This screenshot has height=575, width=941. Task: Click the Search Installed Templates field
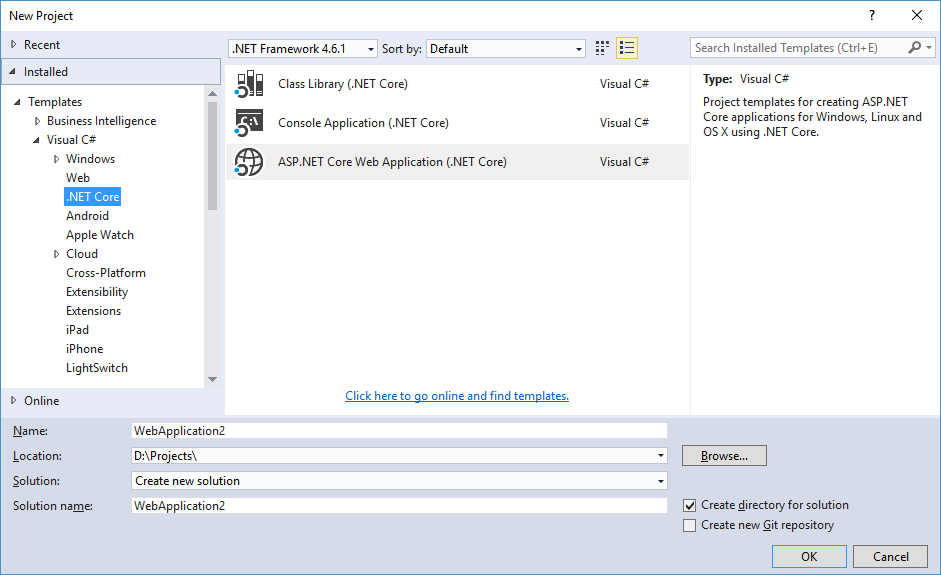[x=798, y=47]
